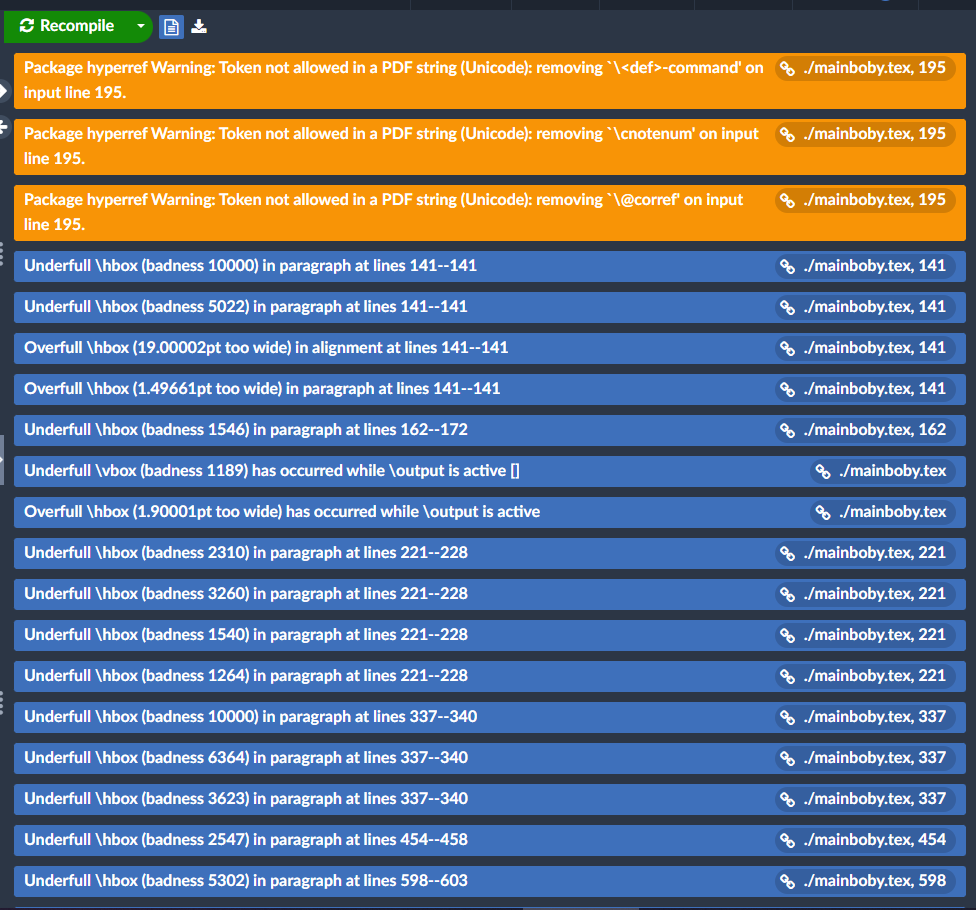Click the link icon on the badness 6364 warning chip
This screenshot has height=910, width=976.
click(x=790, y=757)
